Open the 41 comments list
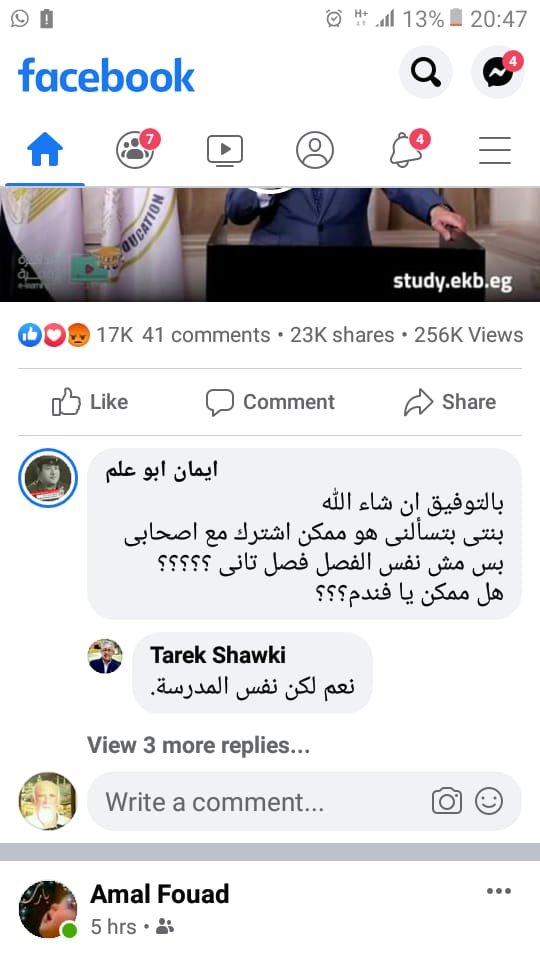 pos(206,335)
